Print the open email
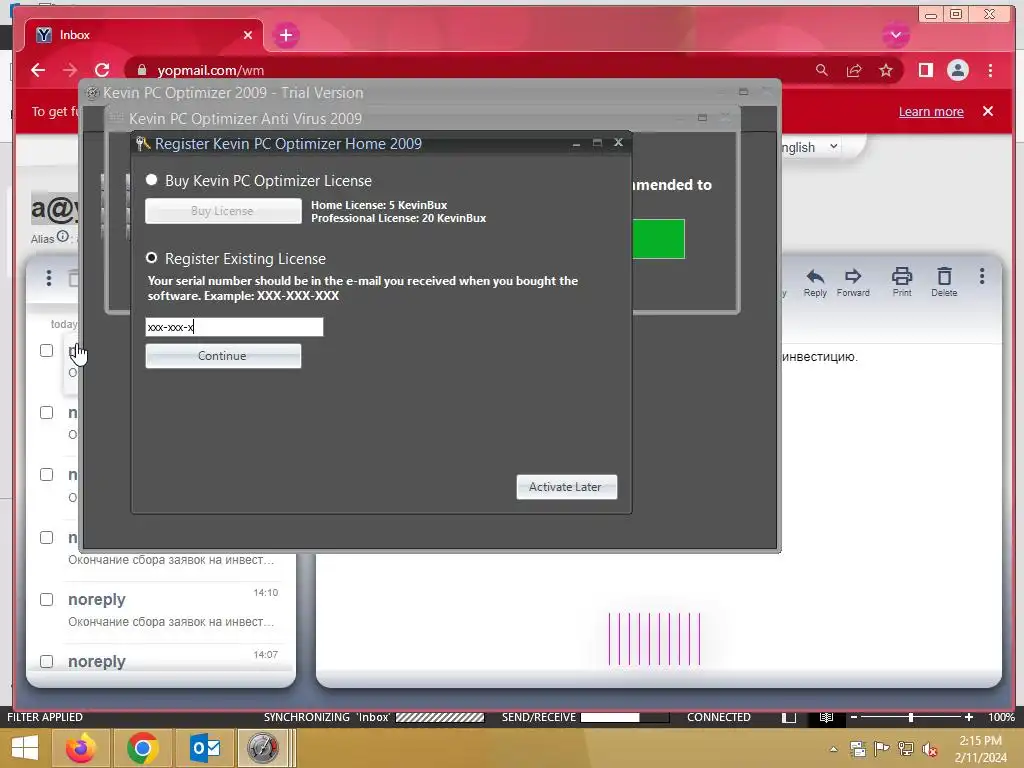The width and height of the screenshot is (1024, 768). click(902, 282)
